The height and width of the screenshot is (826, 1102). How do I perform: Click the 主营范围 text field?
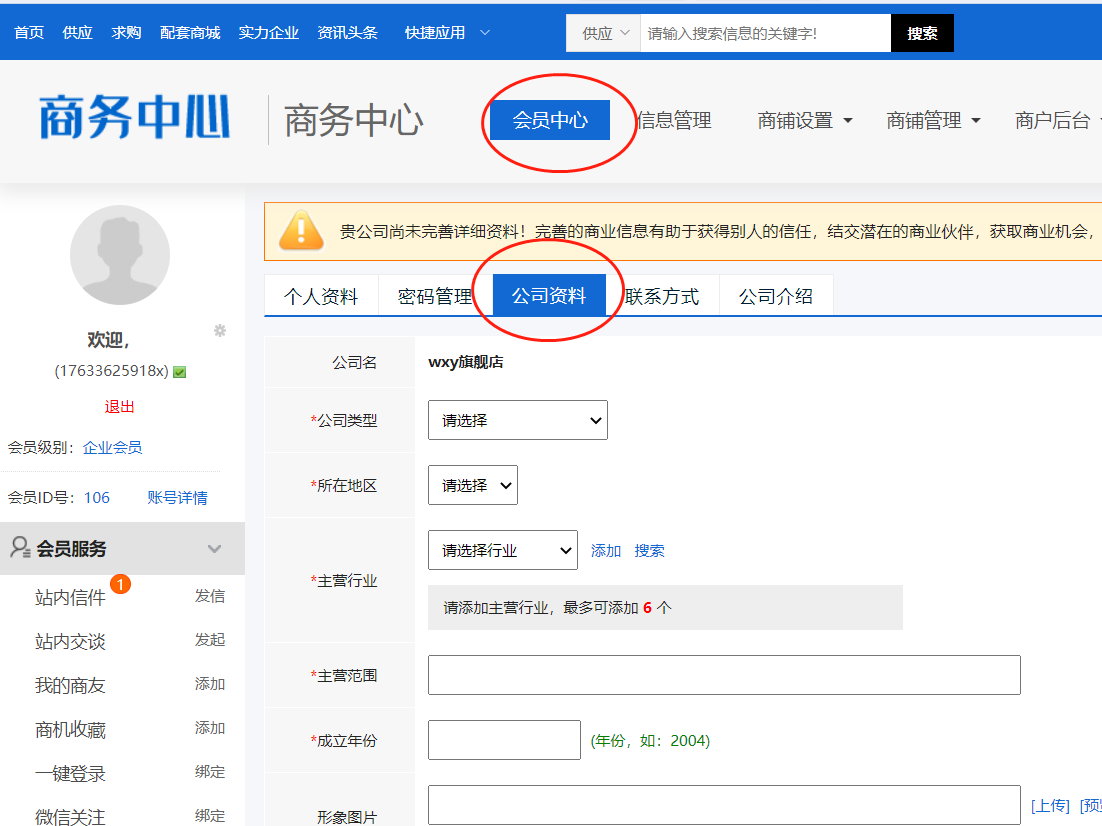[724, 675]
